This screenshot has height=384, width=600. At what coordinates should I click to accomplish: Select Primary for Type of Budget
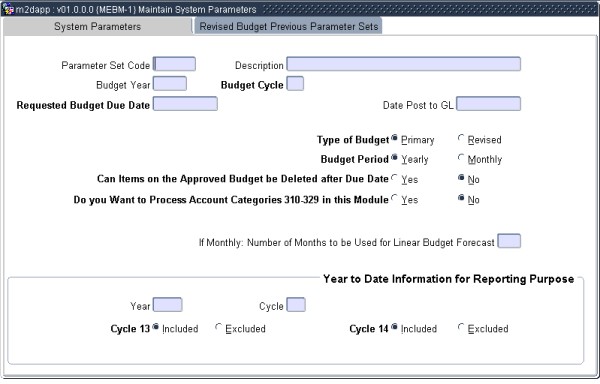click(x=394, y=138)
